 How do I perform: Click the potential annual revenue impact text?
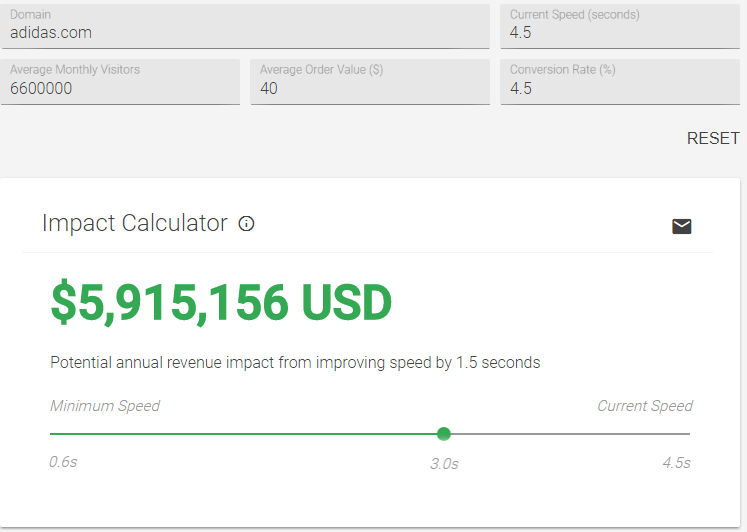(295, 362)
